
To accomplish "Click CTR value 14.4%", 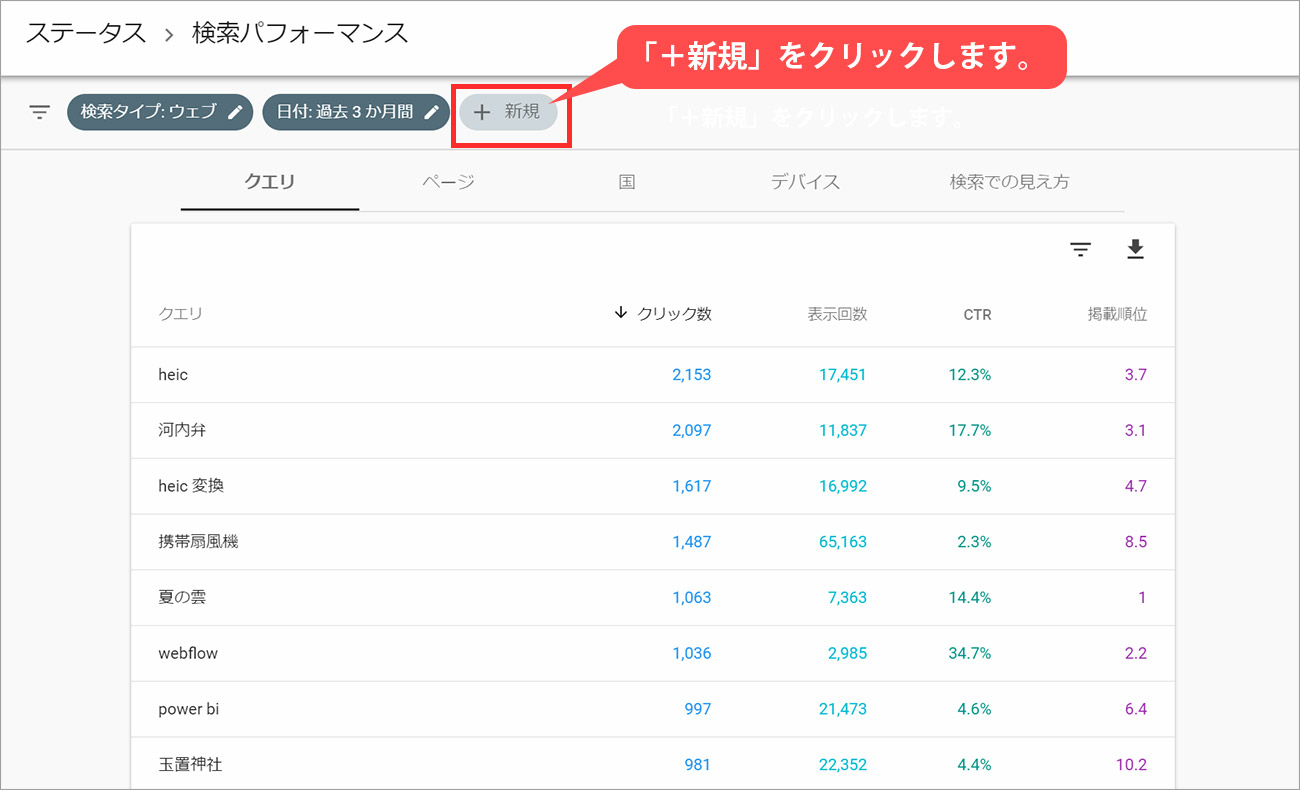I will tap(970, 598).
